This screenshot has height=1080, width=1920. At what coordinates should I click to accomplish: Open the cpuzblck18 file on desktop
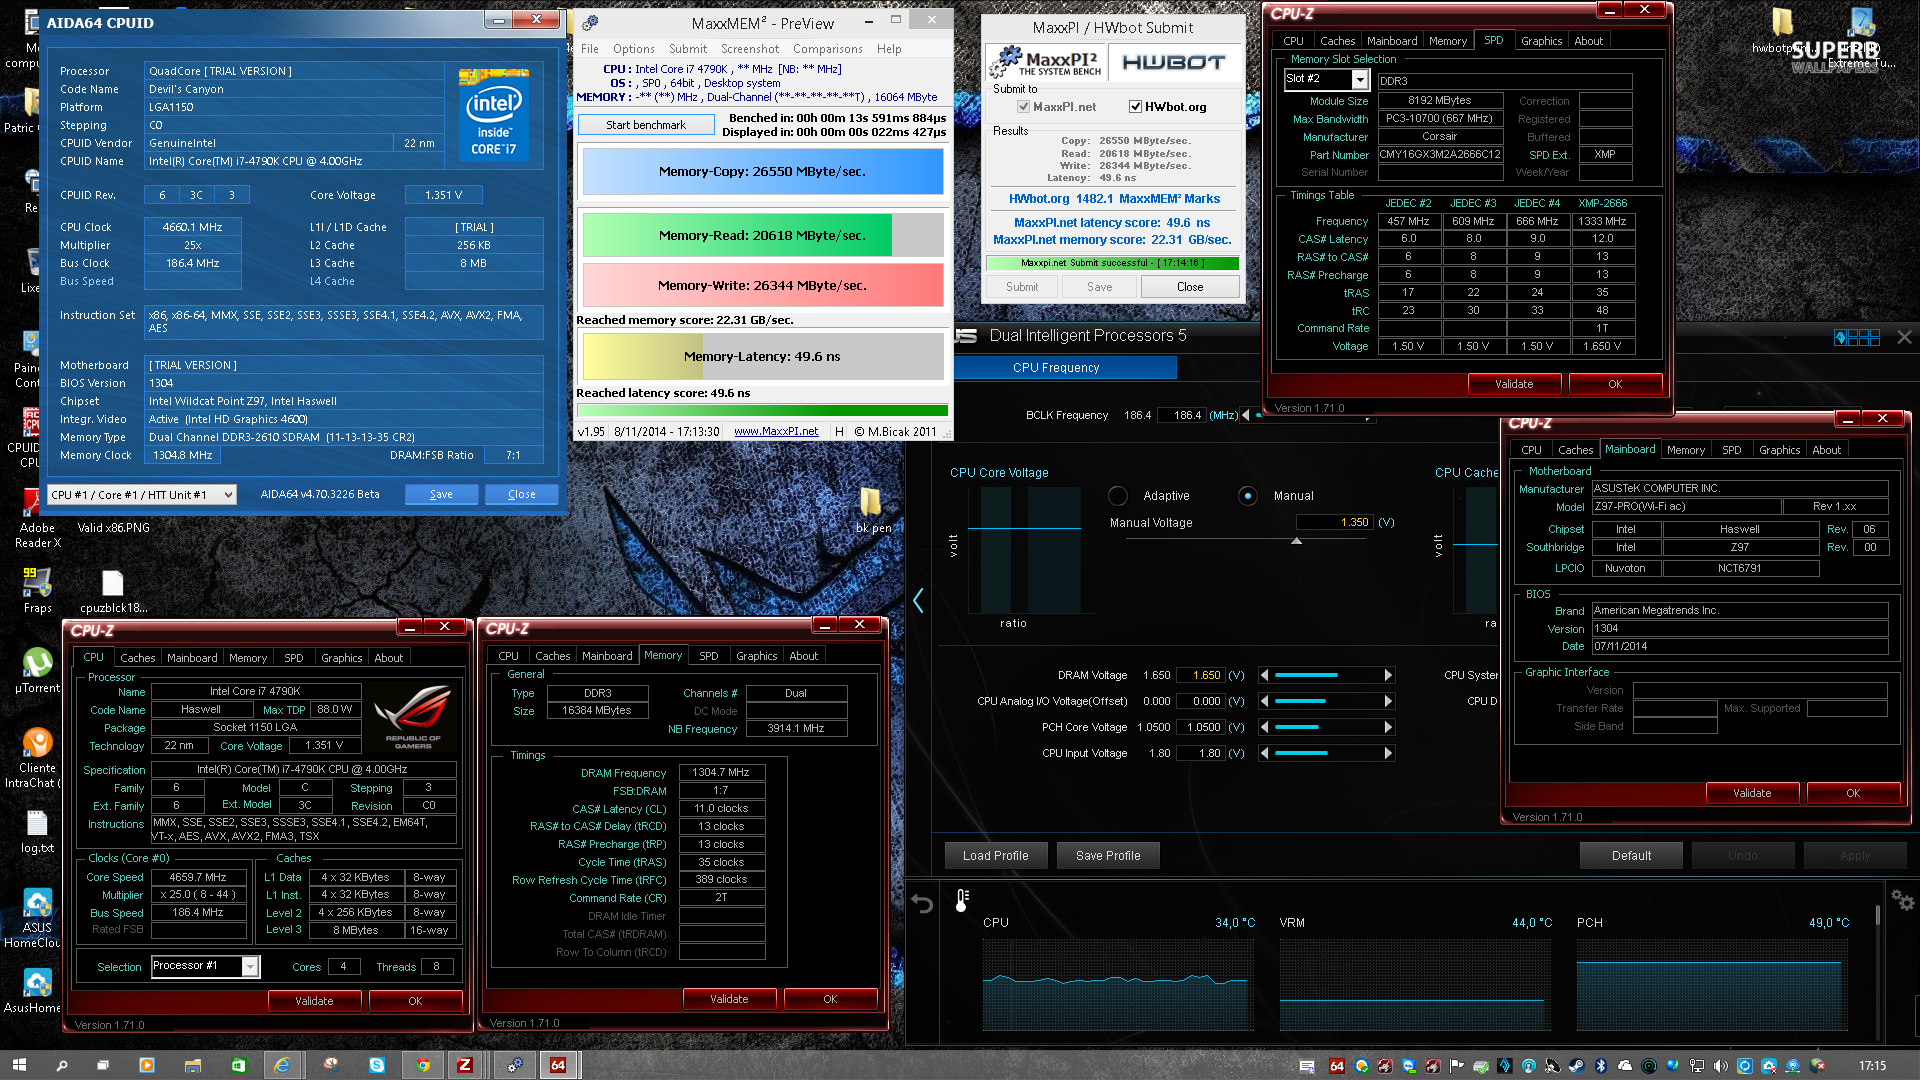(113, 590)
